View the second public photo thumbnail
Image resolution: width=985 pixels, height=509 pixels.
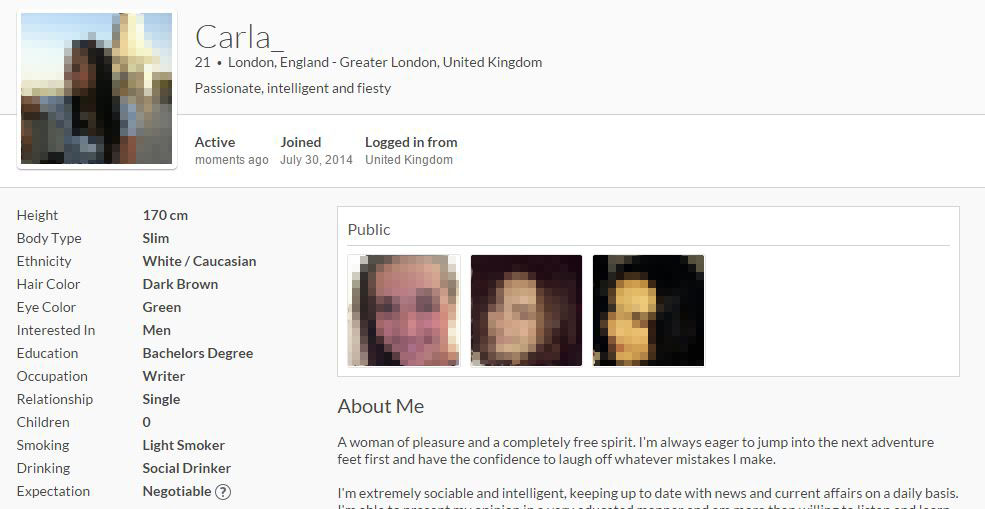[x=526, y=310]
